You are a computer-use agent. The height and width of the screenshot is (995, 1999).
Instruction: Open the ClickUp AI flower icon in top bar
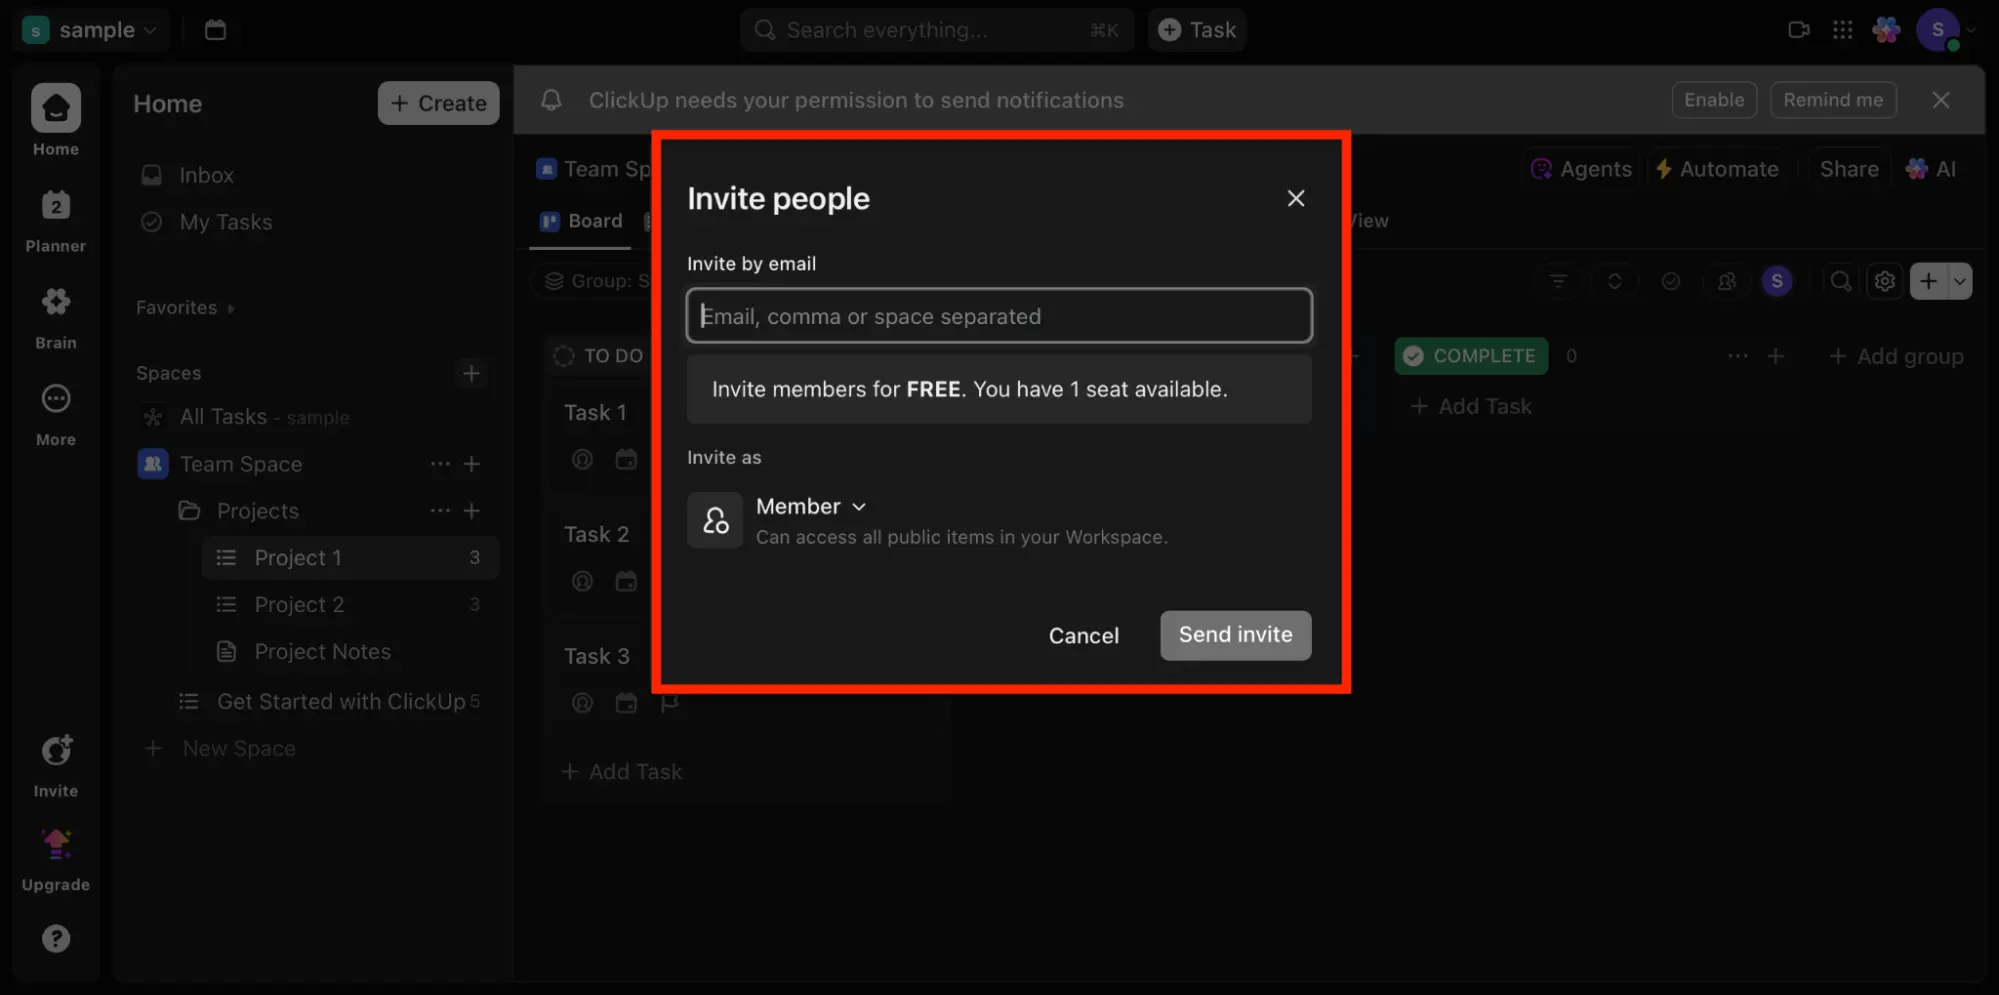[x=1886, y=30]
